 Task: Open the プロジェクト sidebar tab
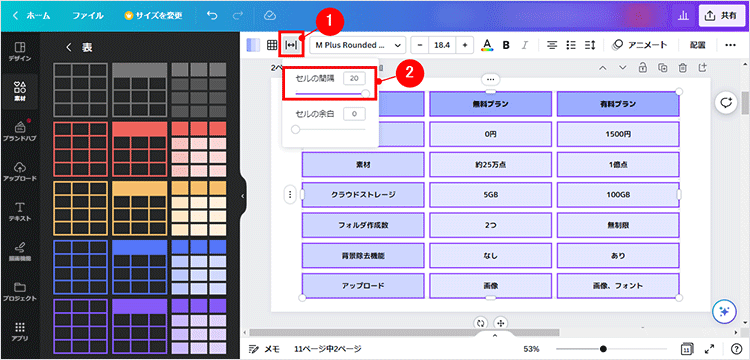click(20, 291)
